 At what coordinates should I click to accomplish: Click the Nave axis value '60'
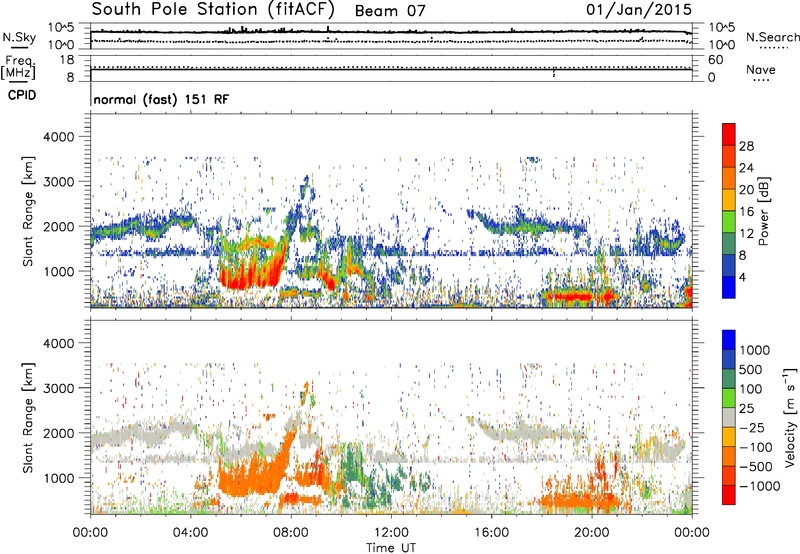pyautogui.click(x=715, y=60)
